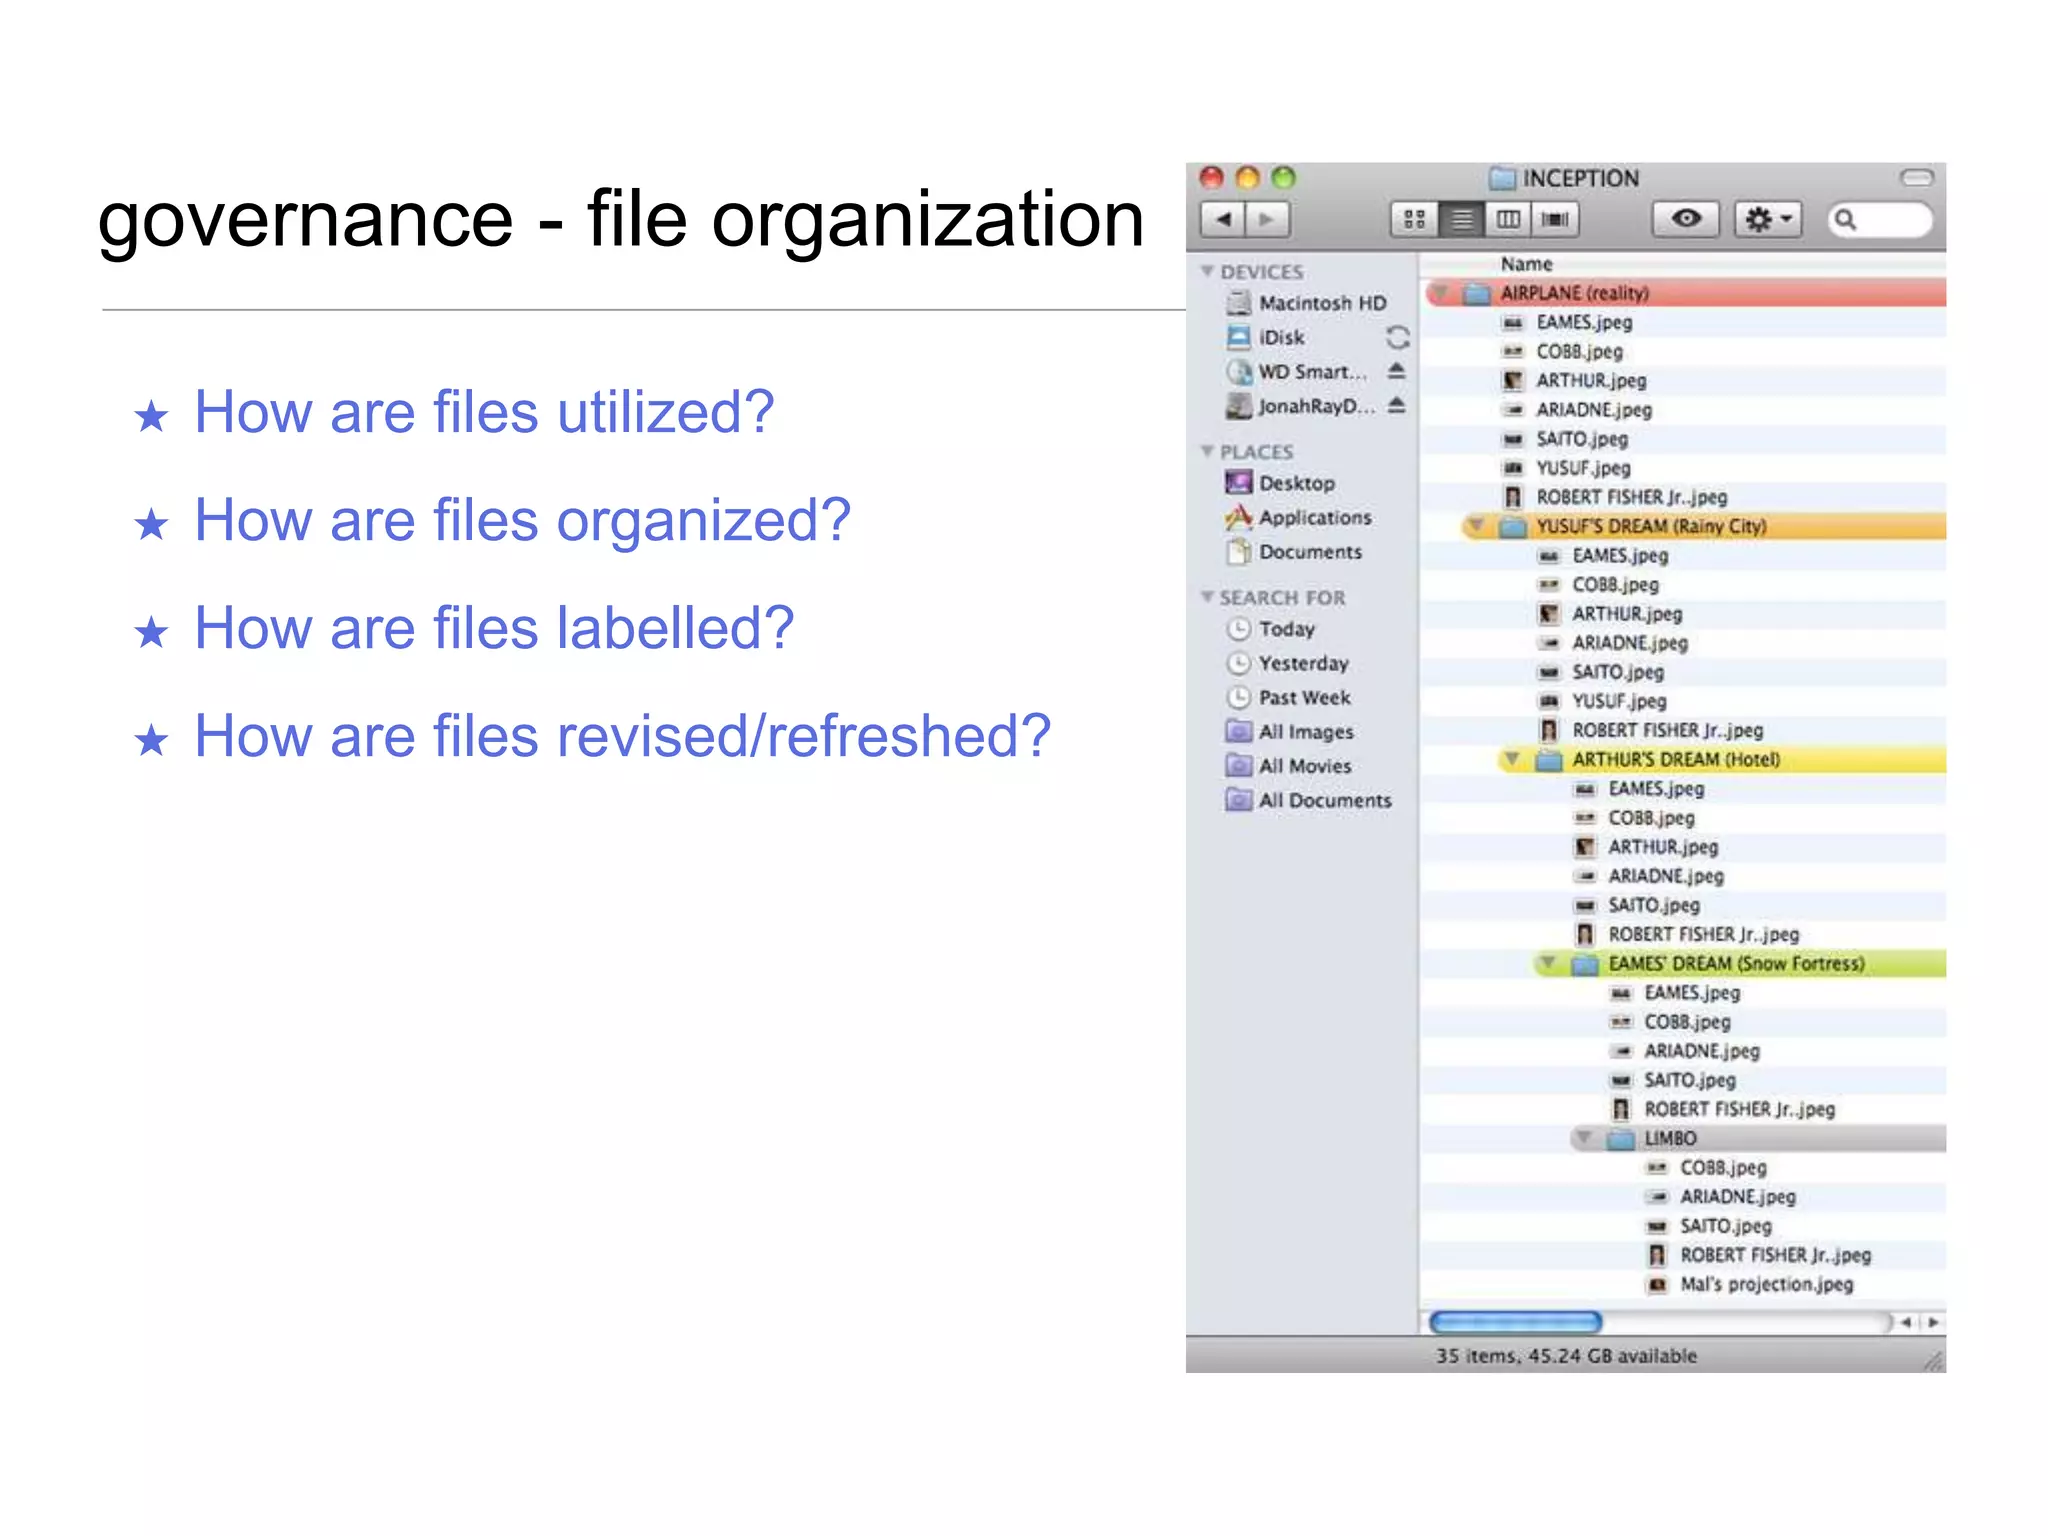Click status bar 35 items text

(1566, 1356)
